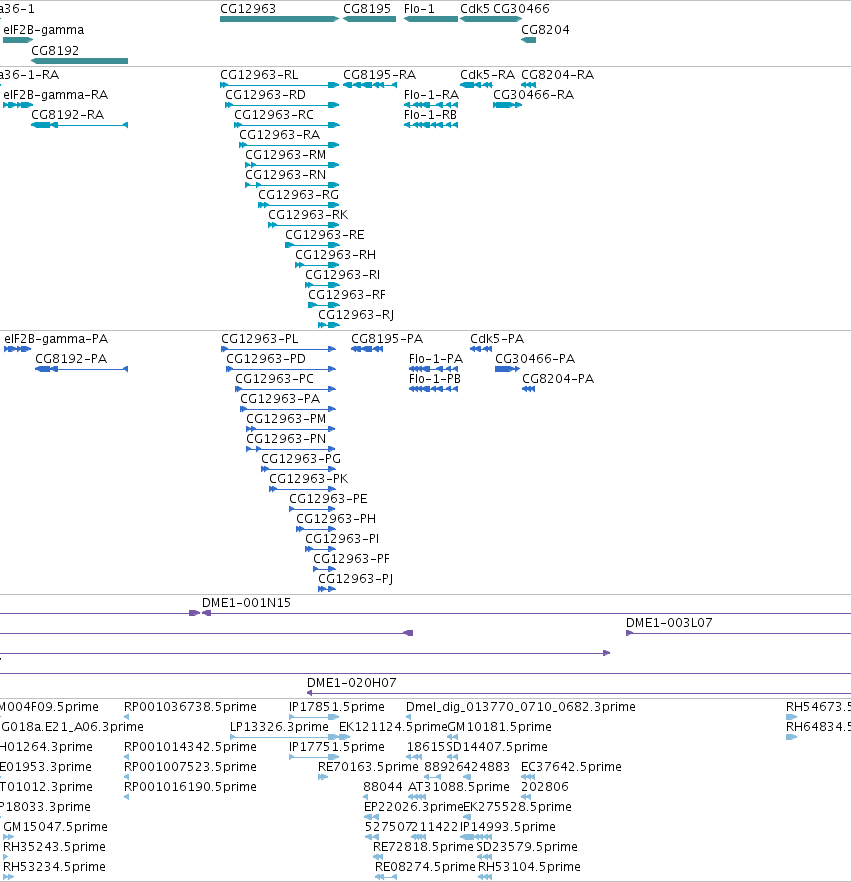Select the CG12963 gene span bar
Viewport: 851px width, 882px height.
(x=280, y=19)
